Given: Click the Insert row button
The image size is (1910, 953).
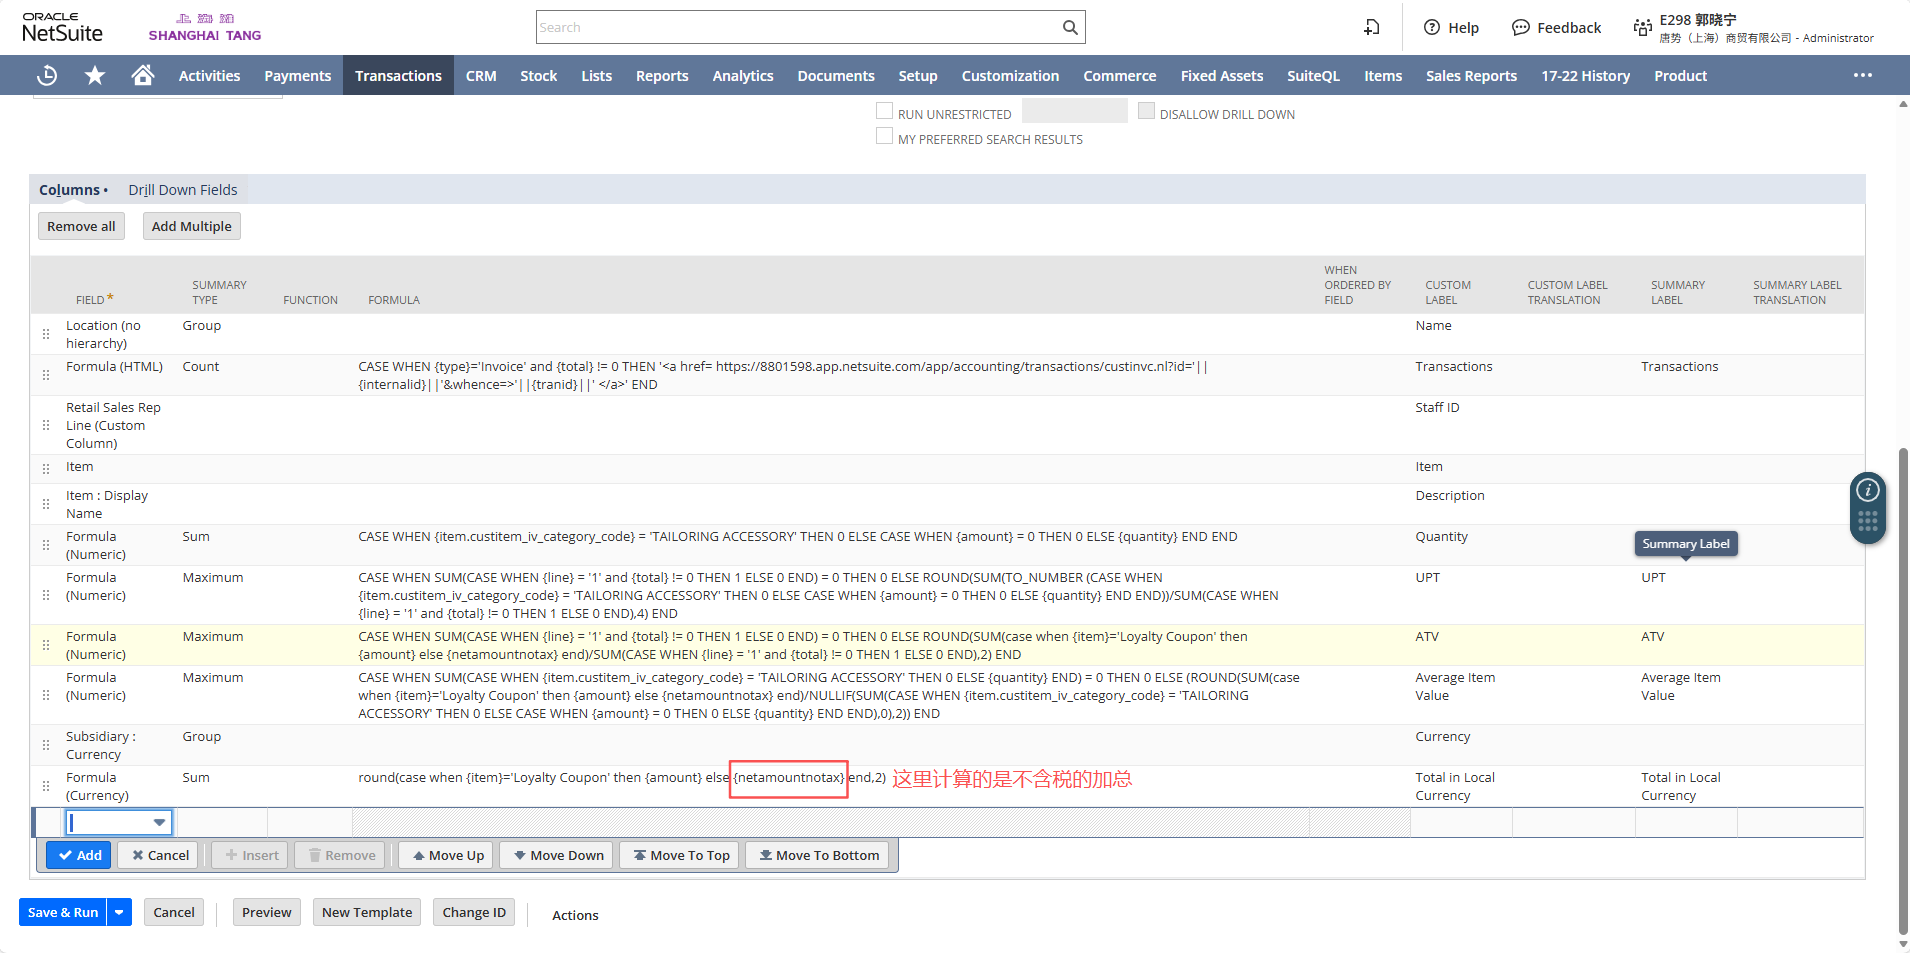Looking at the screenshot, I should coord(251,855).
